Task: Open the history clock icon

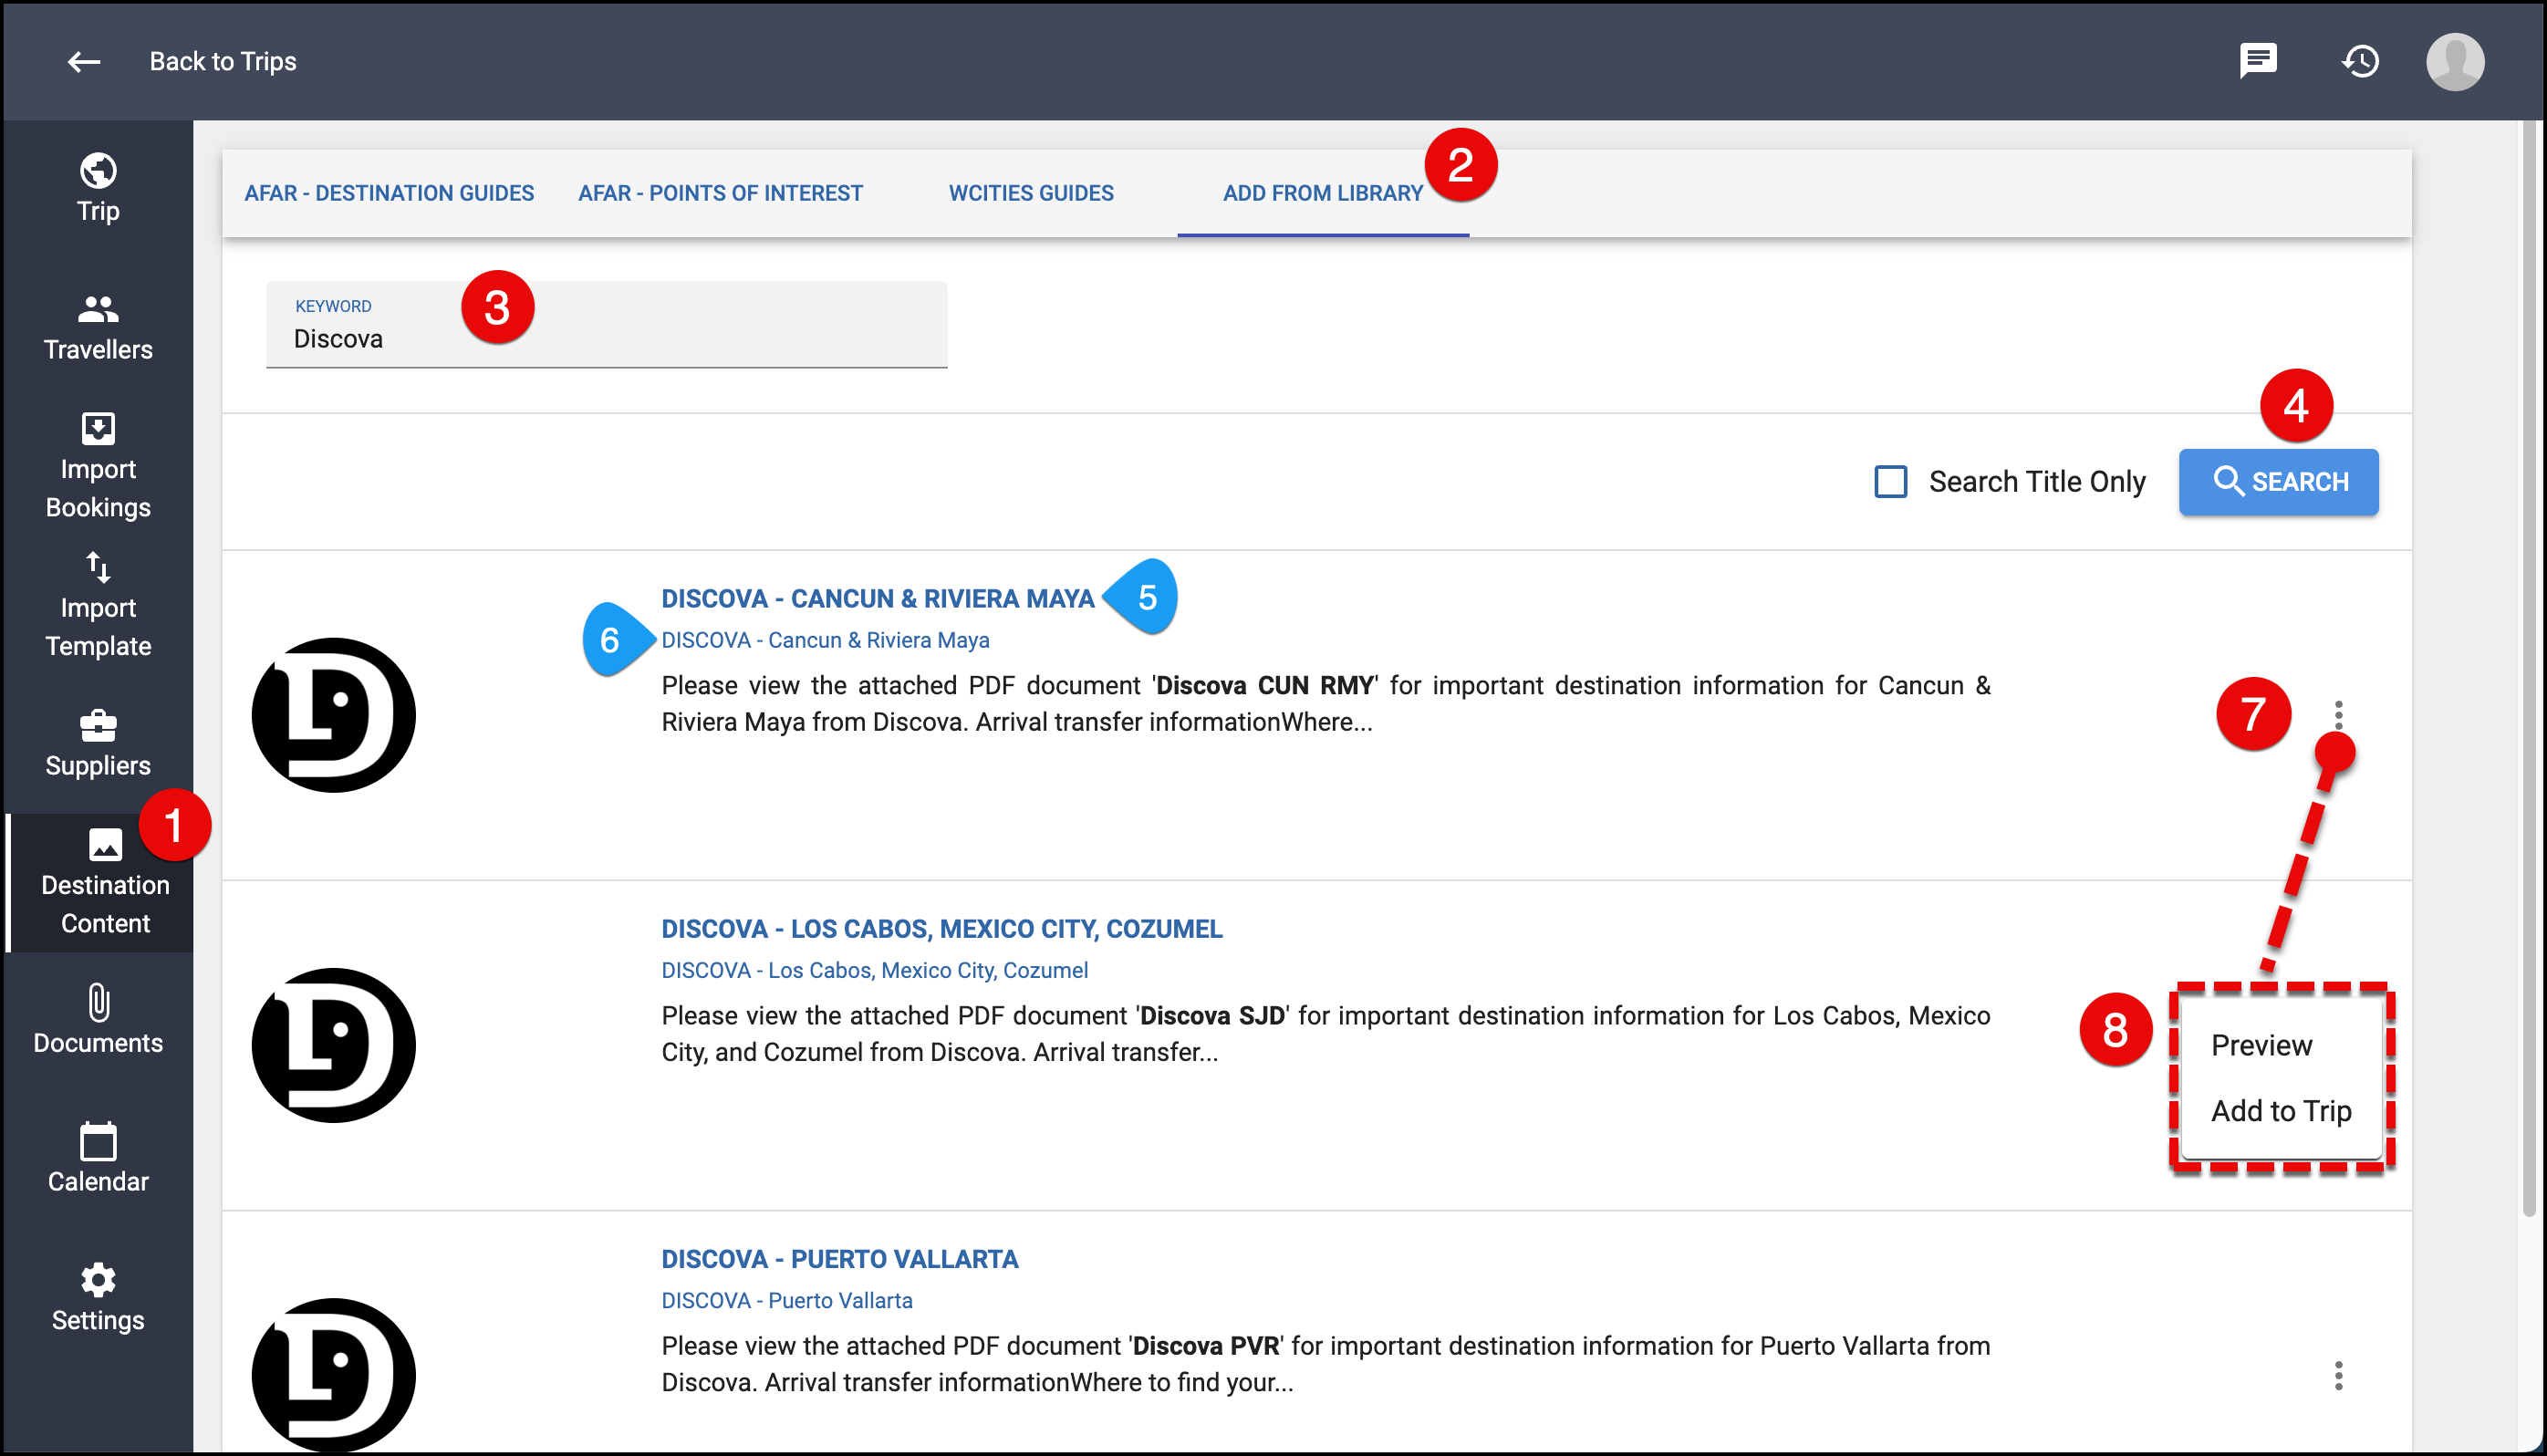Action: coord(2360,61)
